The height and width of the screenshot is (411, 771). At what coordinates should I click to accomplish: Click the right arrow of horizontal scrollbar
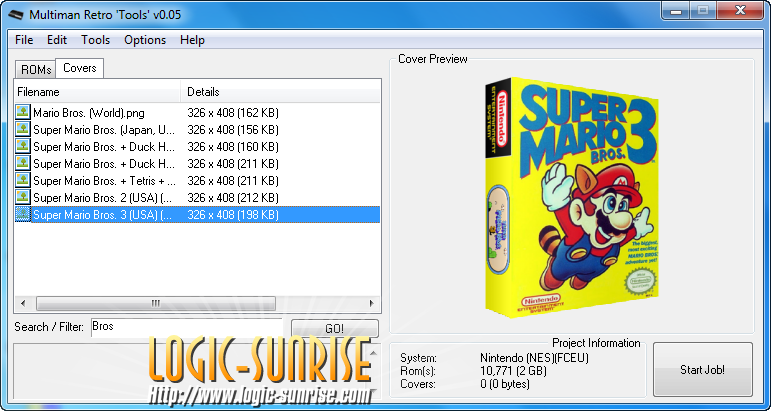[x=372, y=303]
